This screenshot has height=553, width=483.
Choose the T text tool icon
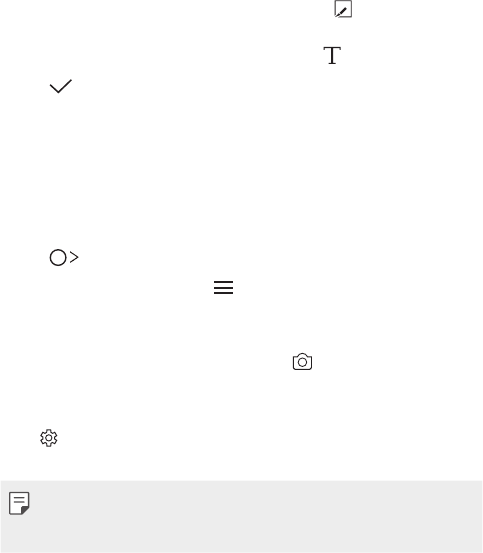click(x=332, y=55)
